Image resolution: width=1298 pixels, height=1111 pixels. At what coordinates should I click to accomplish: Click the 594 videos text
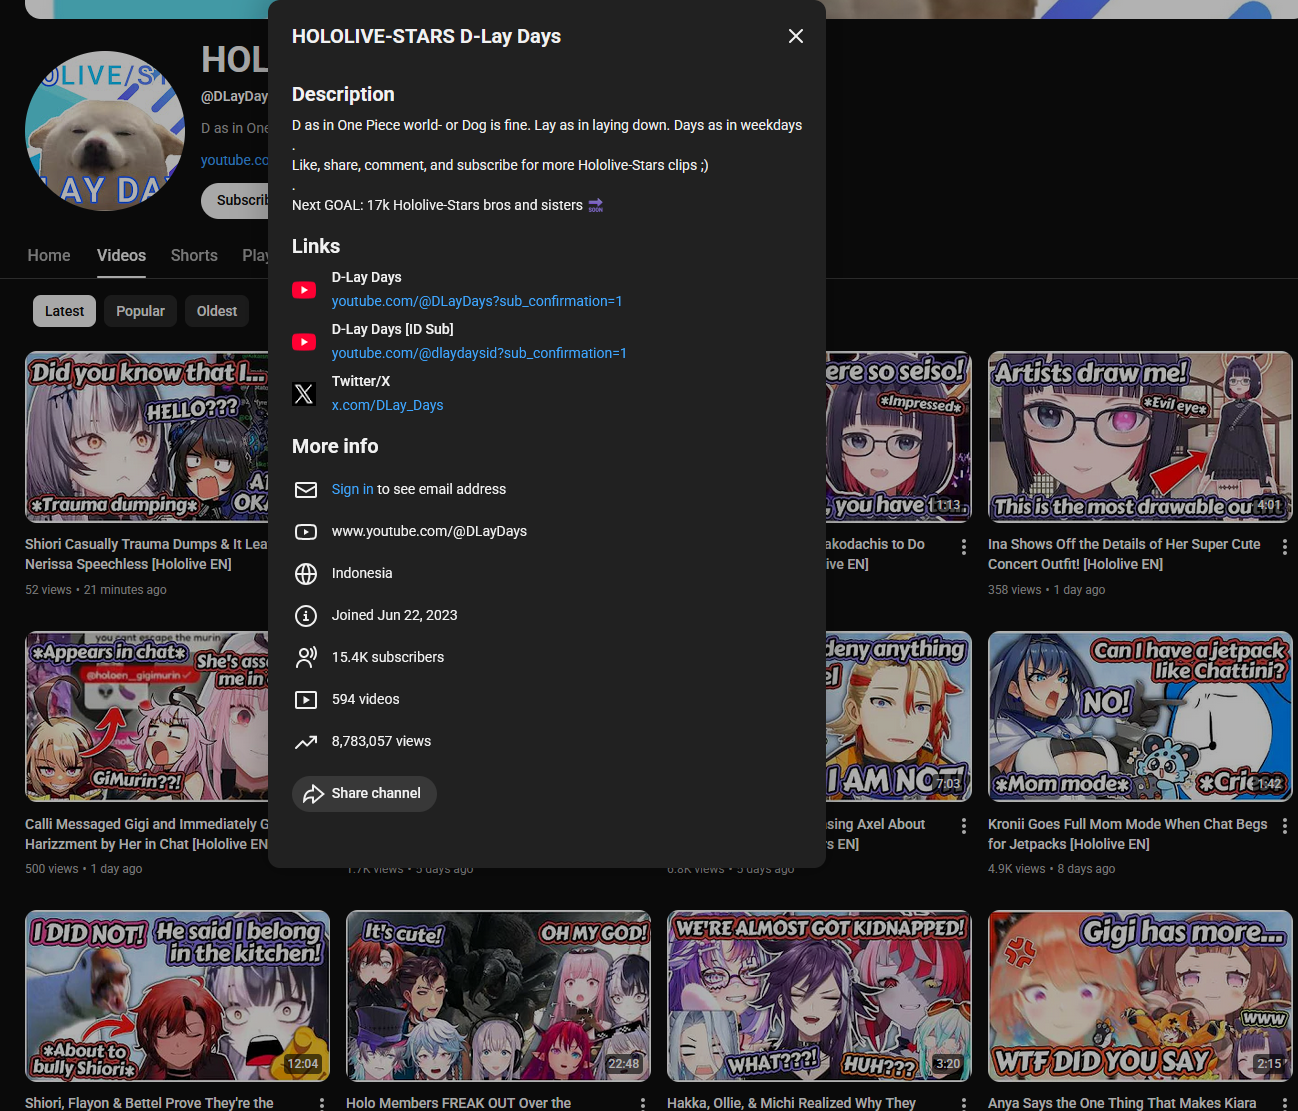click(365, 699)
